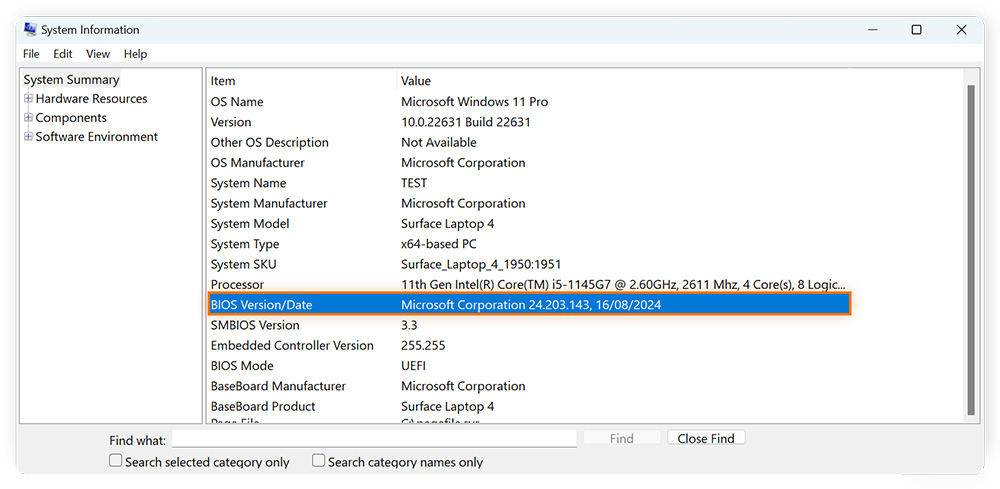This screenshot has width=1000, height=489.
Task: Select the Other OS Description row
Action: 529,143
